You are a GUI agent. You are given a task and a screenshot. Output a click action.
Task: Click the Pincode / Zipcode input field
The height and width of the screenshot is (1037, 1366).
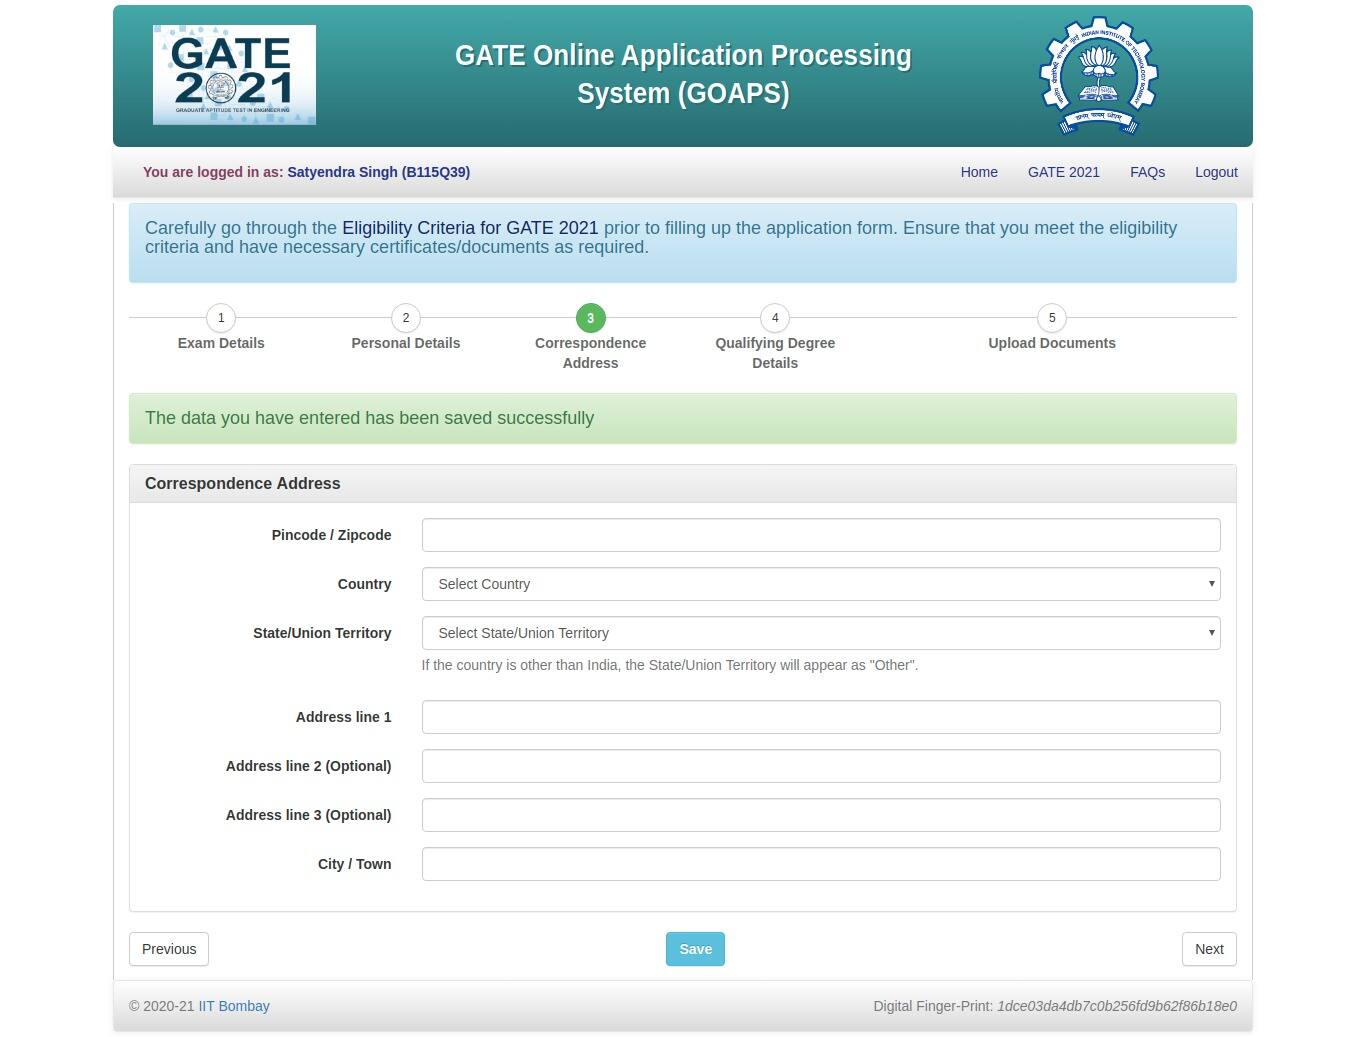coord(821,535)
